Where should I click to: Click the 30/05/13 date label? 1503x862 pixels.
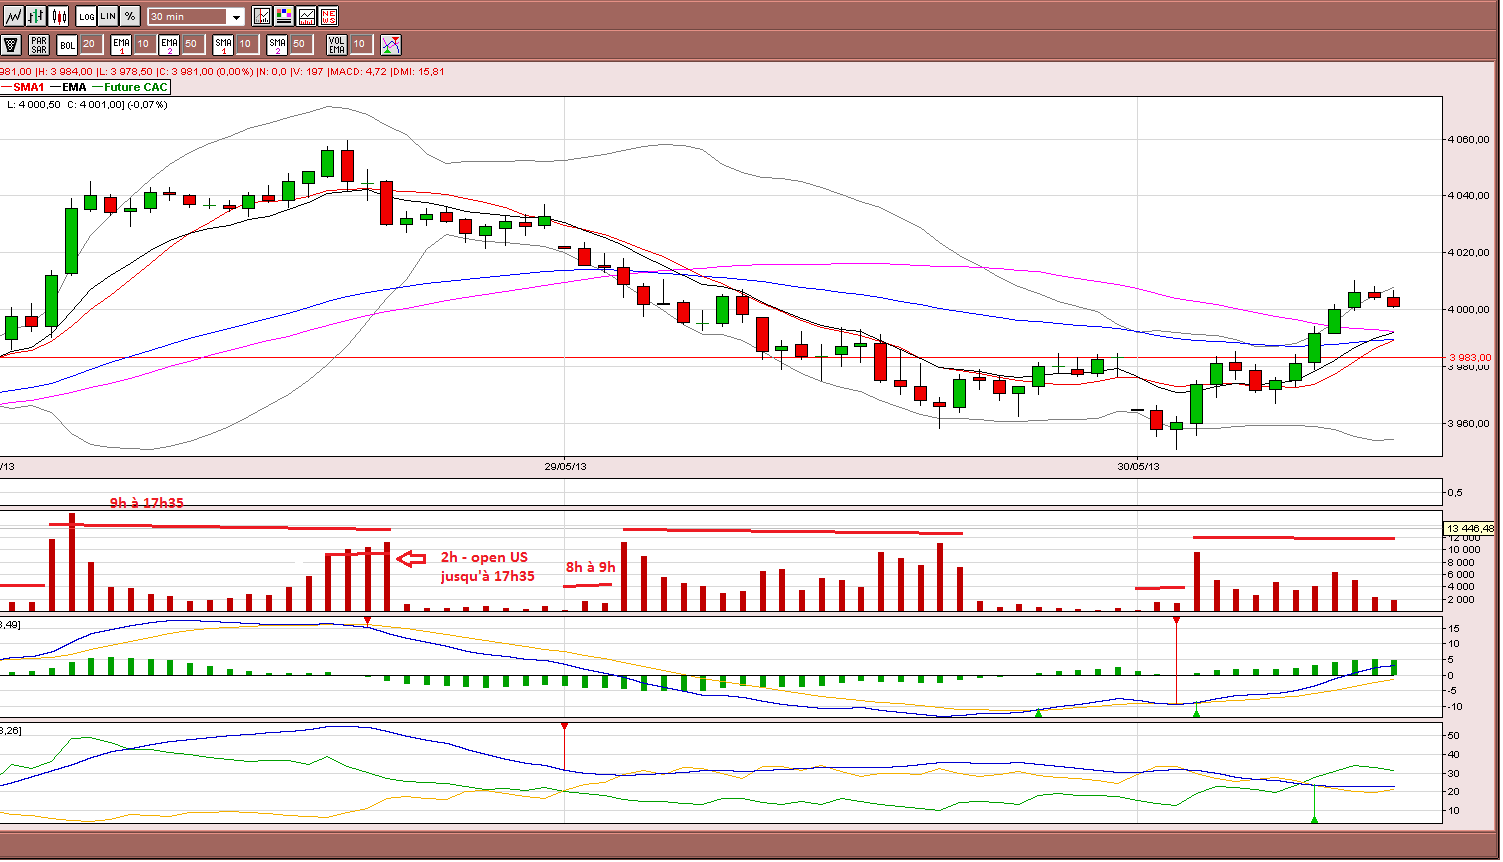point(1138,466)
